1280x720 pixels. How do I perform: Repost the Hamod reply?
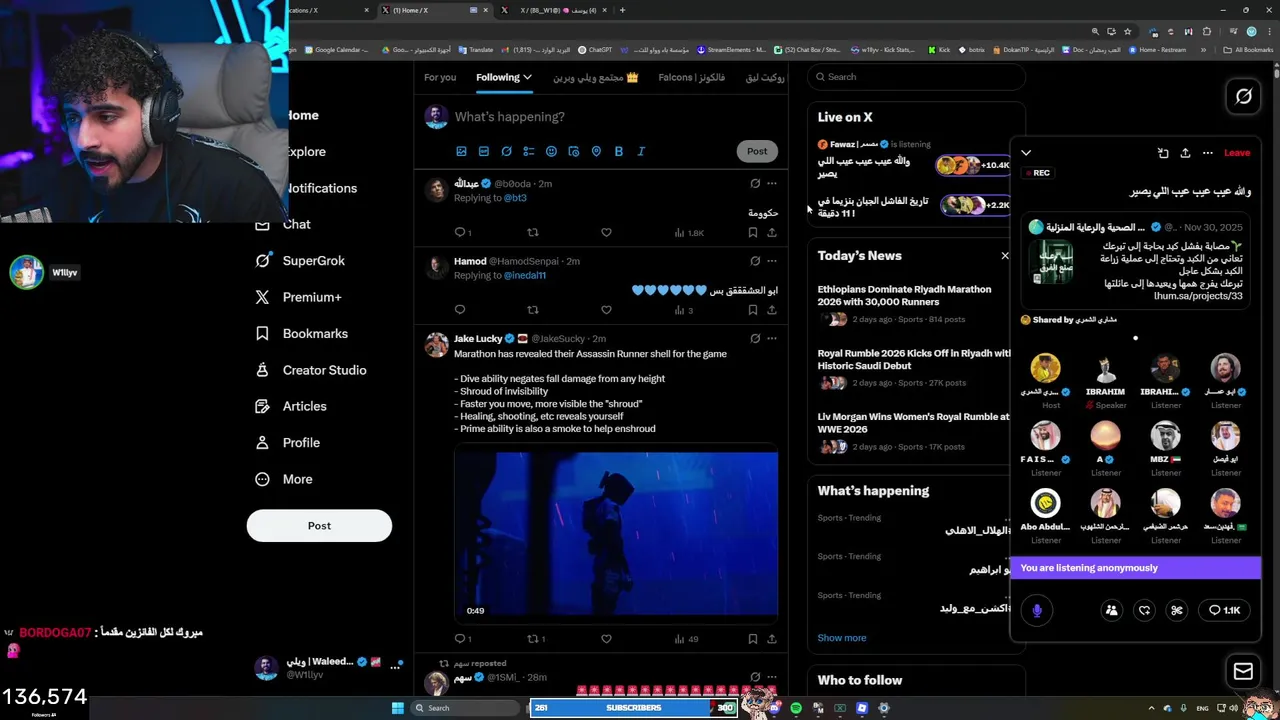(533, 310)
